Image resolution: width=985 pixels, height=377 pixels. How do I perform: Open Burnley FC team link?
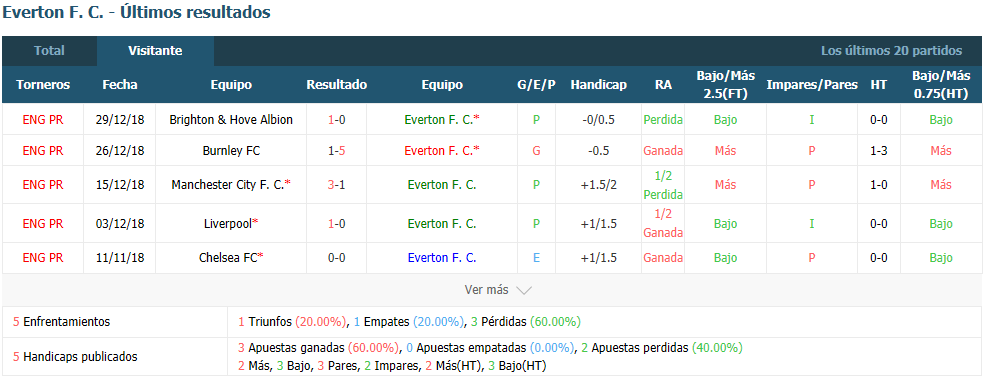click(231, 151)
